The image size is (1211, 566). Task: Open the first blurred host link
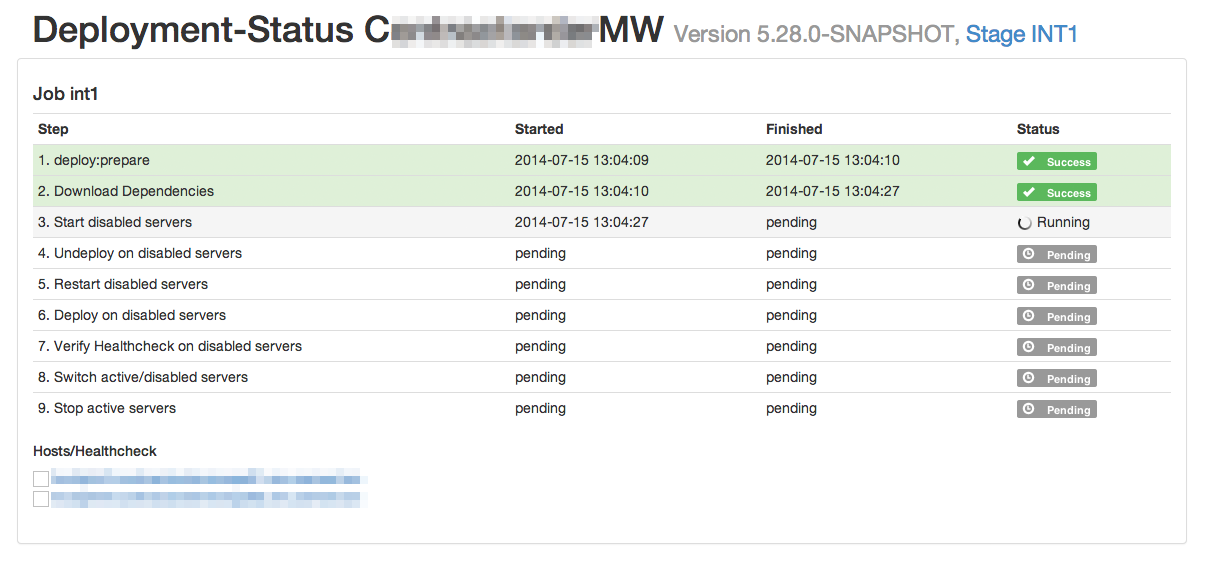205,479
